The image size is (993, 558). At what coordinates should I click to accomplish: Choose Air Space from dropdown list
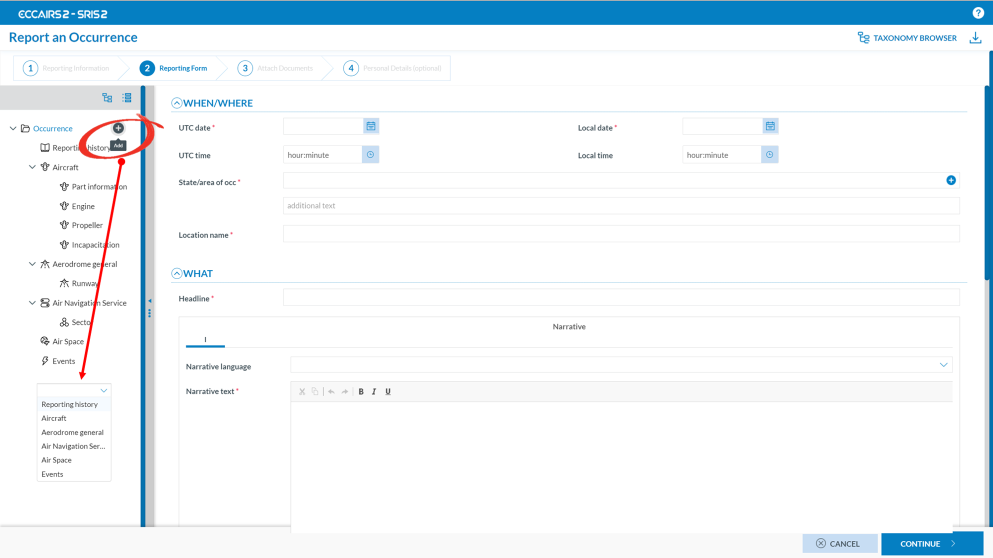tap(73, 460)
